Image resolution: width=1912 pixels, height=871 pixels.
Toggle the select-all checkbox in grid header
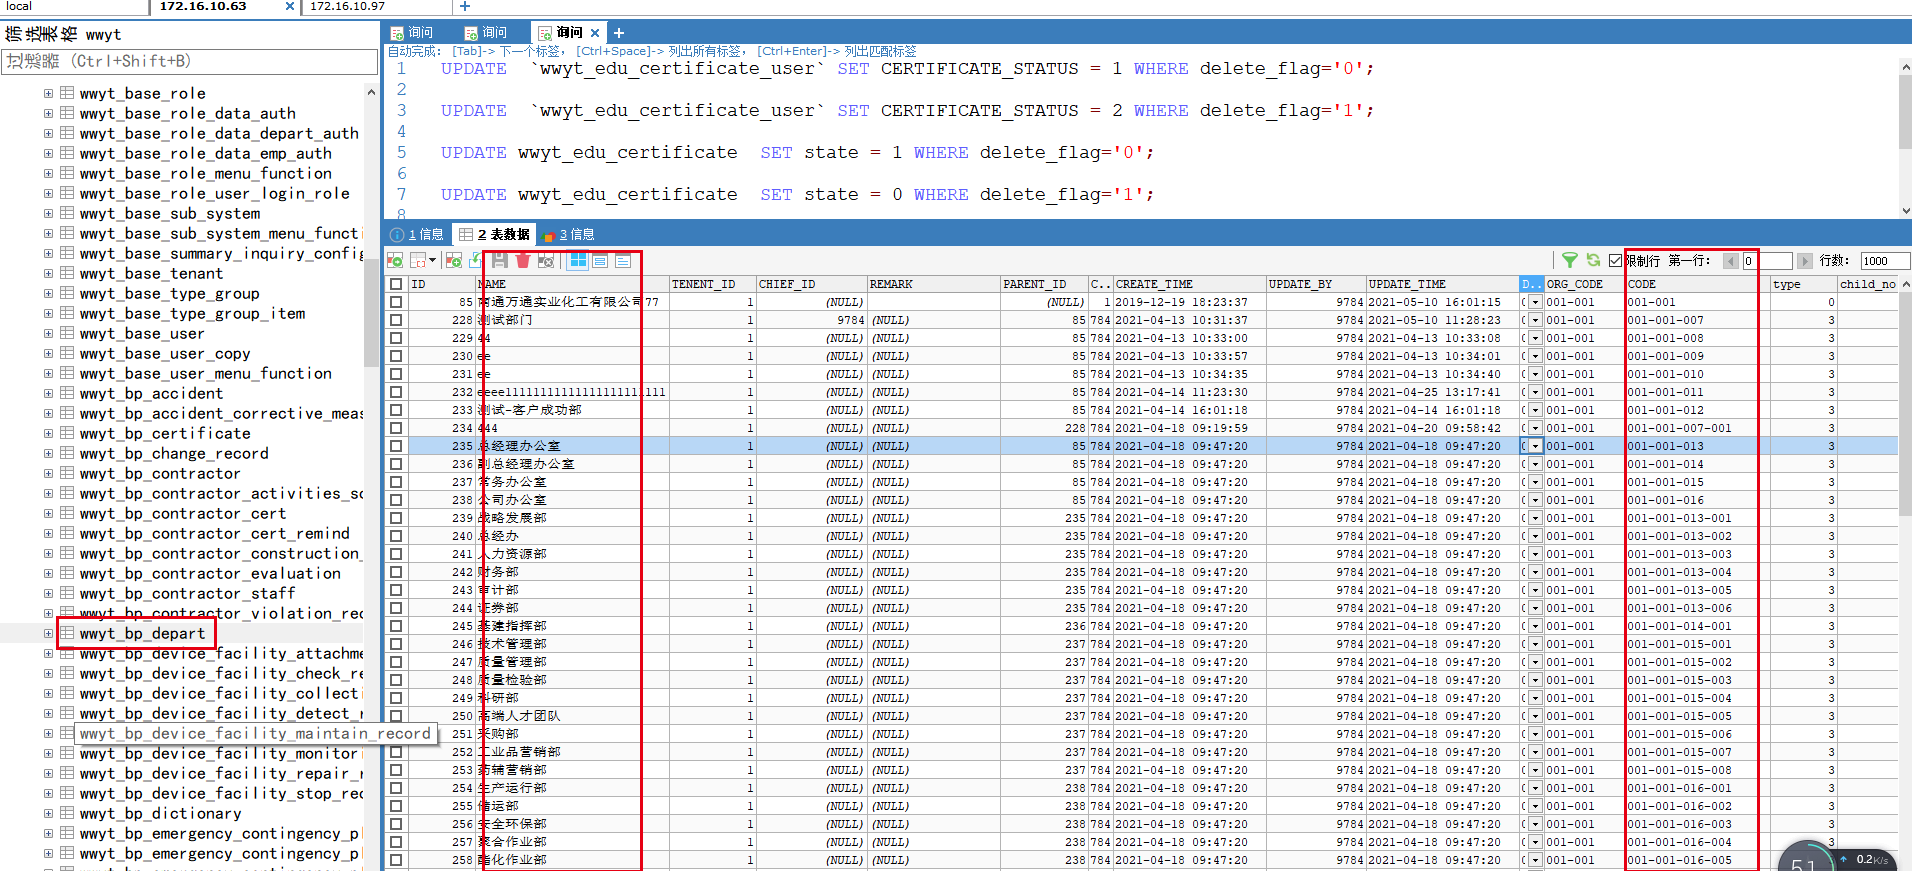(396, 284)
